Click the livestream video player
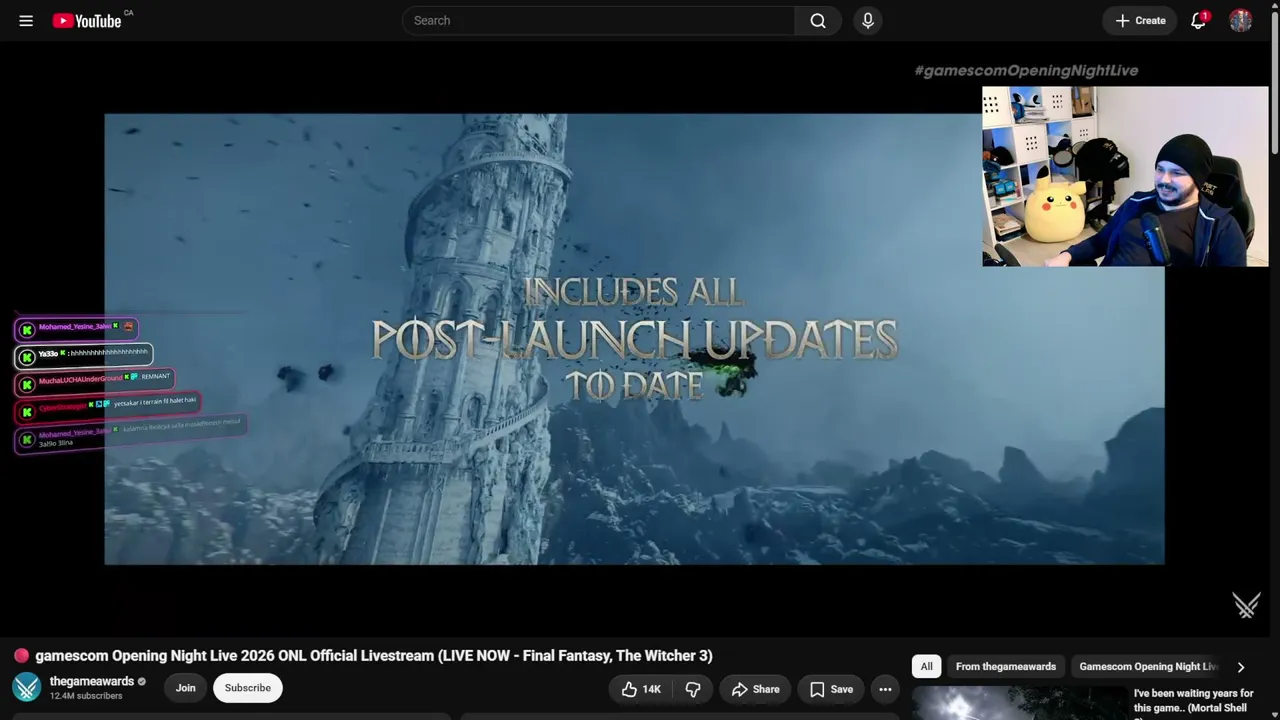Screen dimensions: 1280x720 pyautogui.click(x=634, y=339)
